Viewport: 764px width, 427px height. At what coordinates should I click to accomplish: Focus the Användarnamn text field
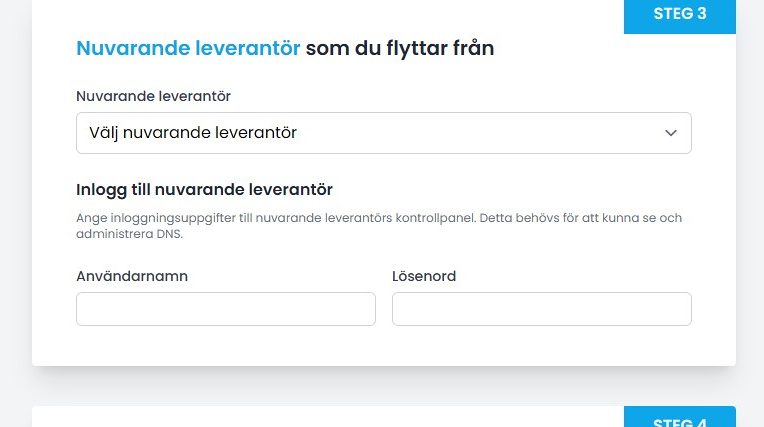pos(226,309)
